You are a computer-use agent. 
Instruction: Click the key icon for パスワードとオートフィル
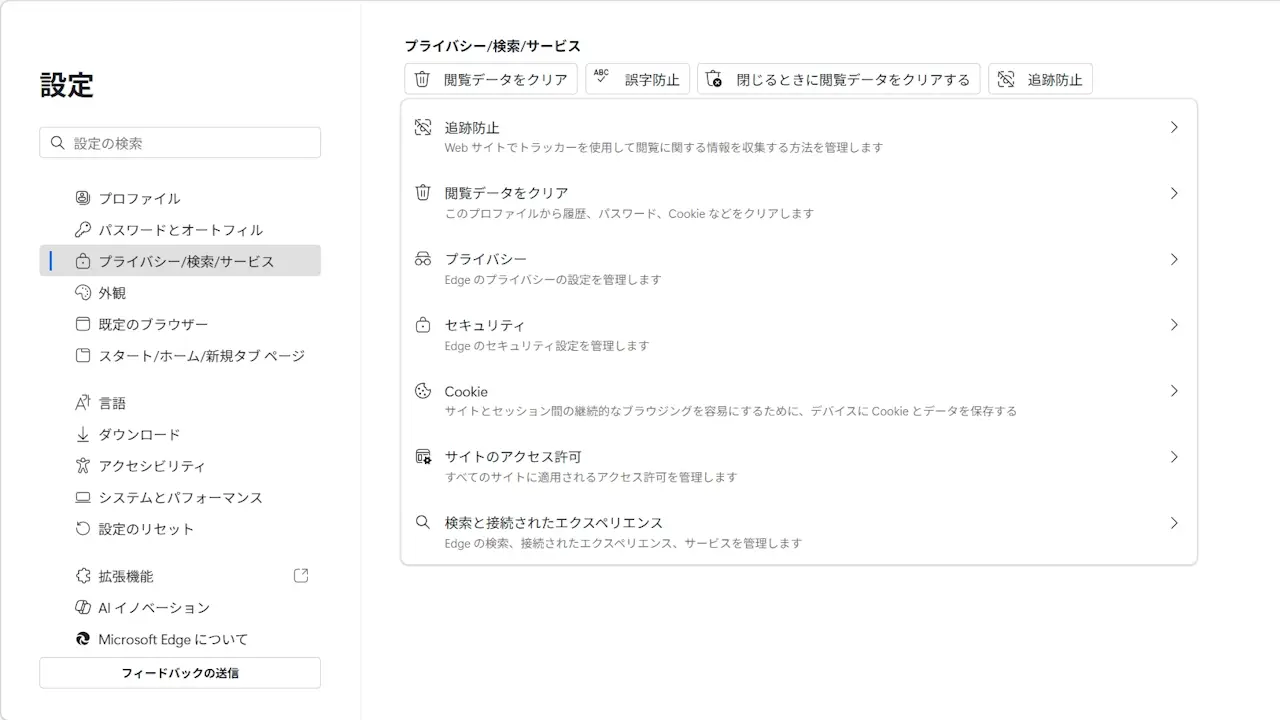(x=83, y=230)
